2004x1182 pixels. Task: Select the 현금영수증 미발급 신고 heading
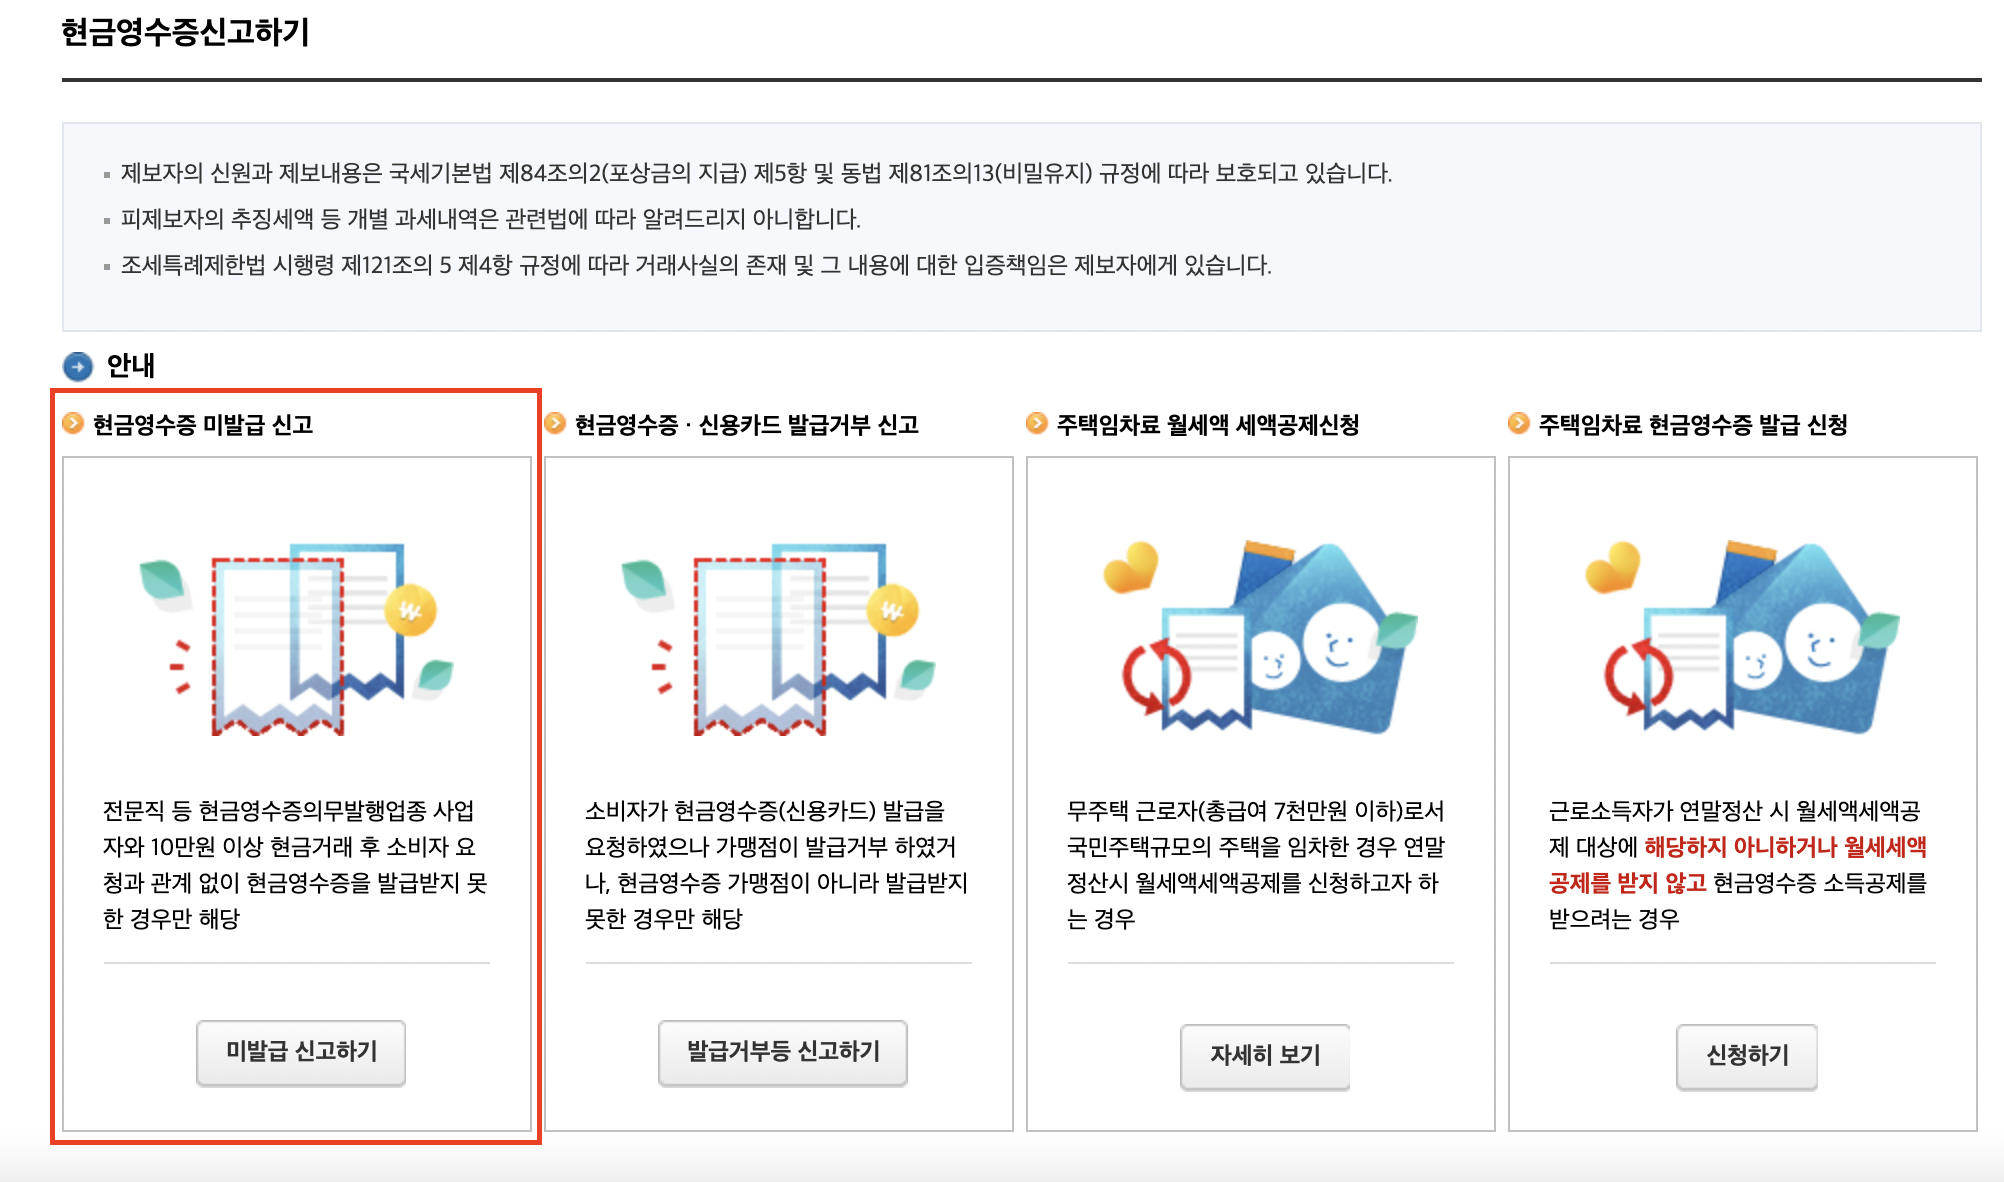[203, 425]
